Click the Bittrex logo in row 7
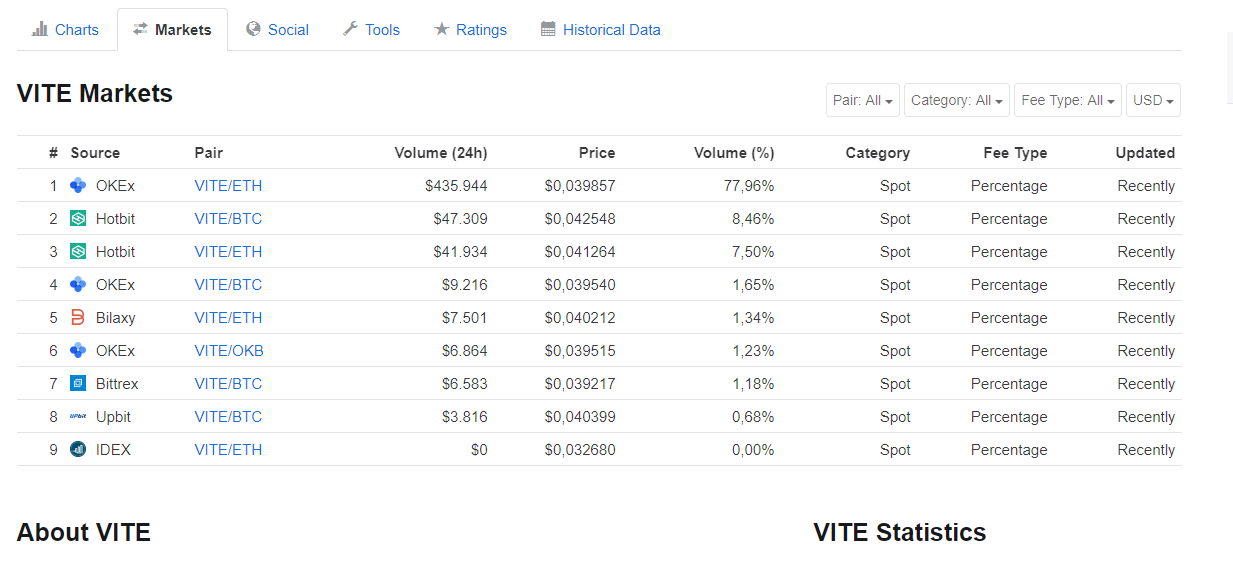The width and height of the screenshot is (1233, 563). tap(78, 383)
